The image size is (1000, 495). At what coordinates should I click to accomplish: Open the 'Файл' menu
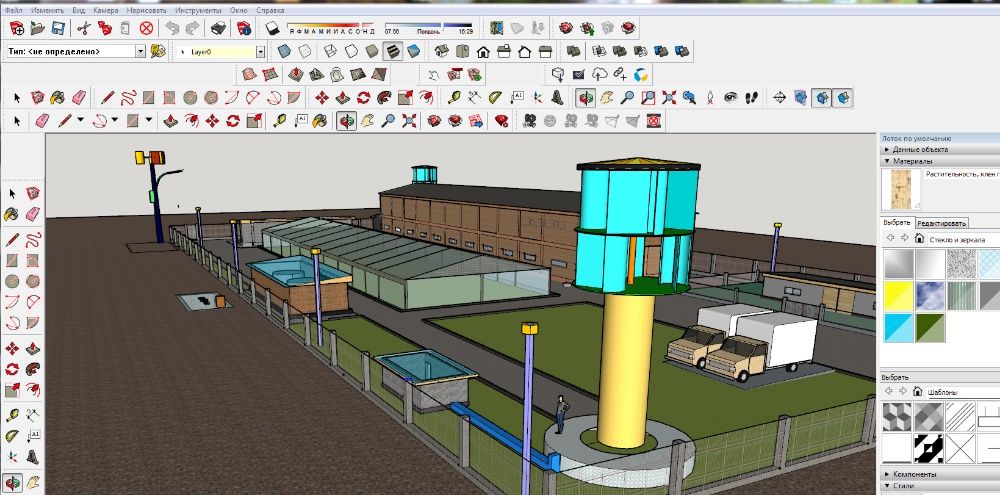pyautogui.click(x=13, y=10)
